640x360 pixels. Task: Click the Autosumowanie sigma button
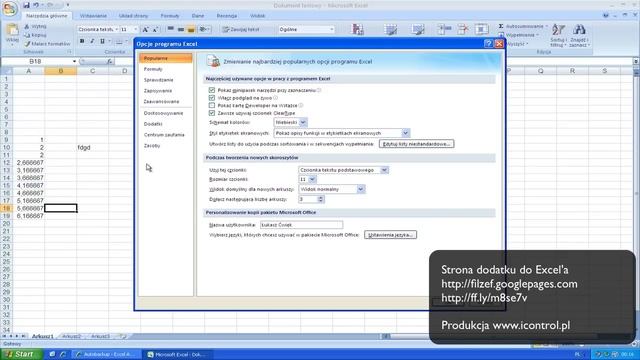click(523, 26)
